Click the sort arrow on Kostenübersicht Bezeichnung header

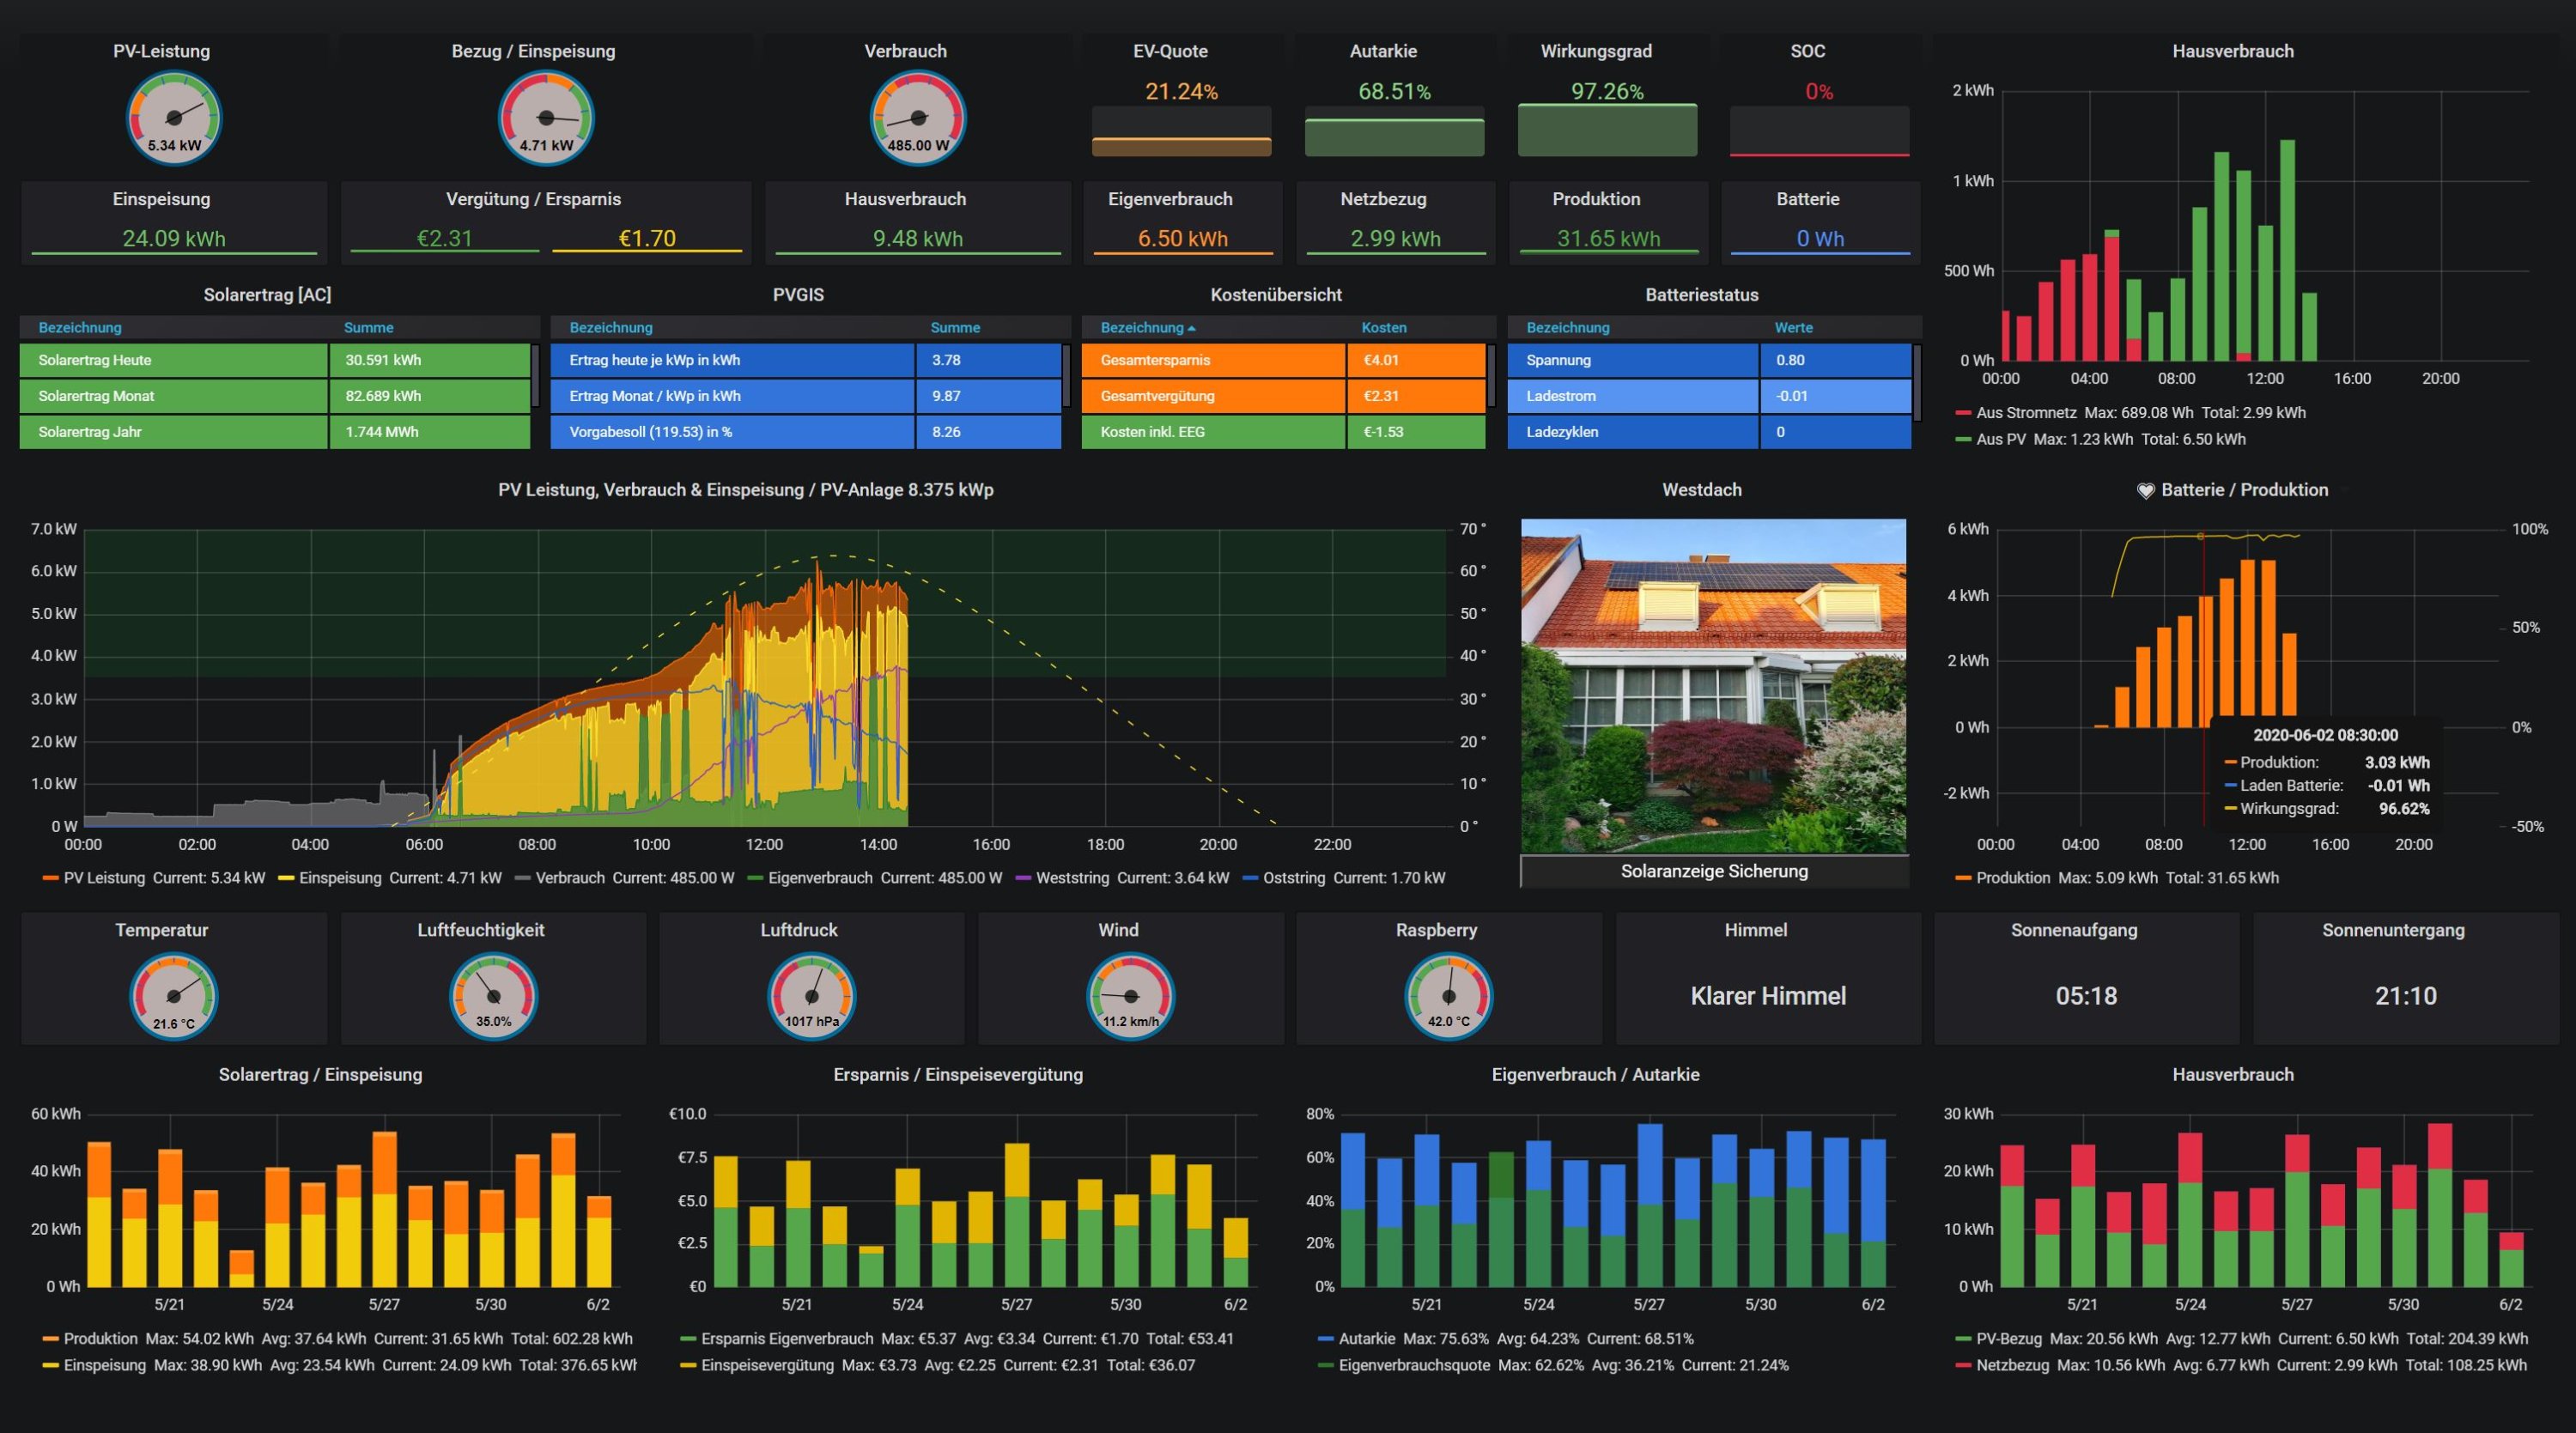coord(1191,328)
